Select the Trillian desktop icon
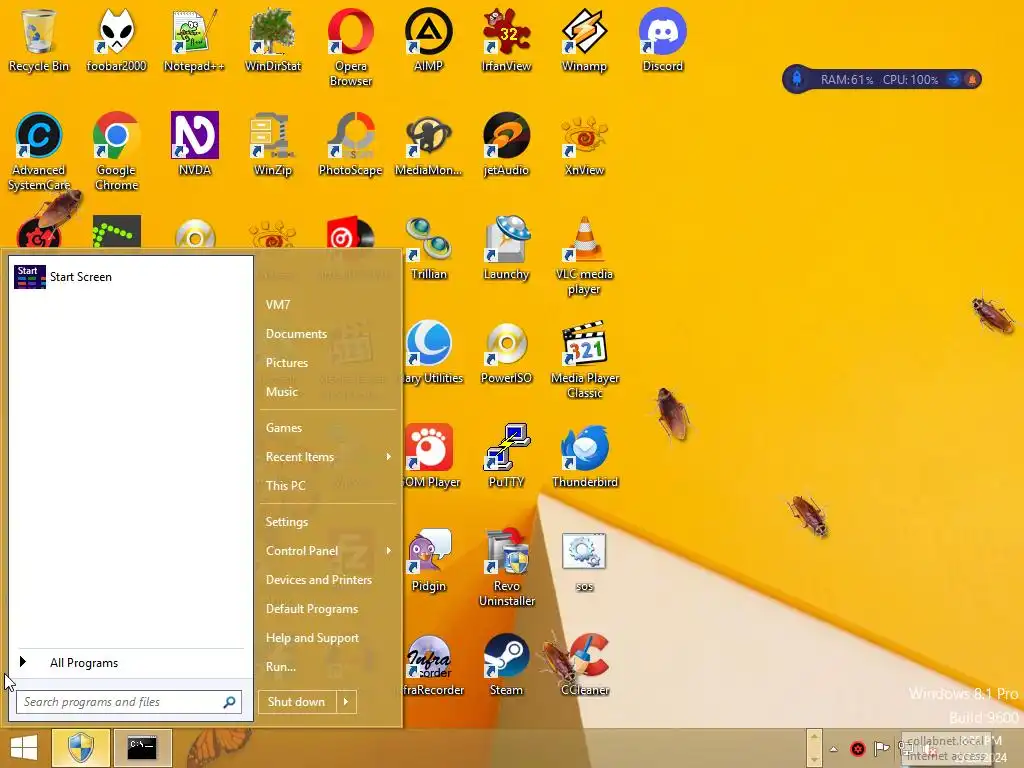Screen dimensions: 1024x768 click(x=428, y=248)
